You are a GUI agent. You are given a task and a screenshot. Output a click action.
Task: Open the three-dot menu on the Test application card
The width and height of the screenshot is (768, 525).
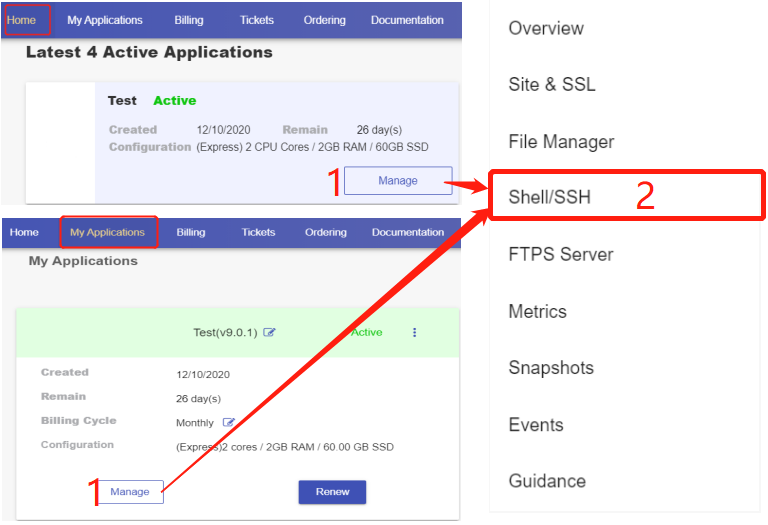pos(415,333)
